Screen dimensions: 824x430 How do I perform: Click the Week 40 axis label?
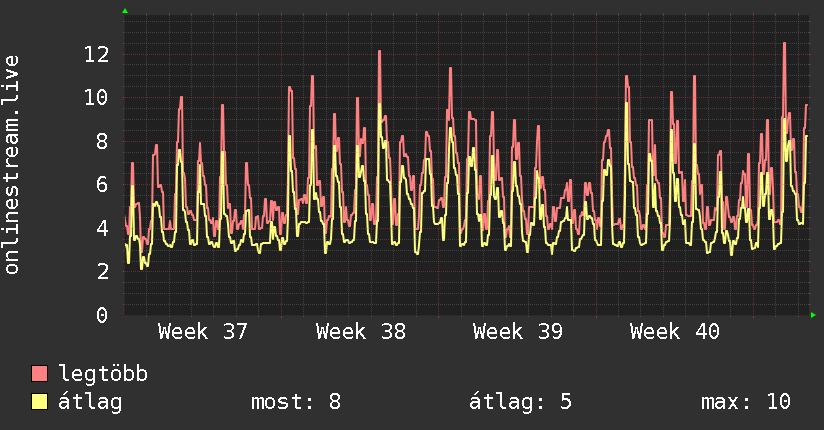pos(675,332)
